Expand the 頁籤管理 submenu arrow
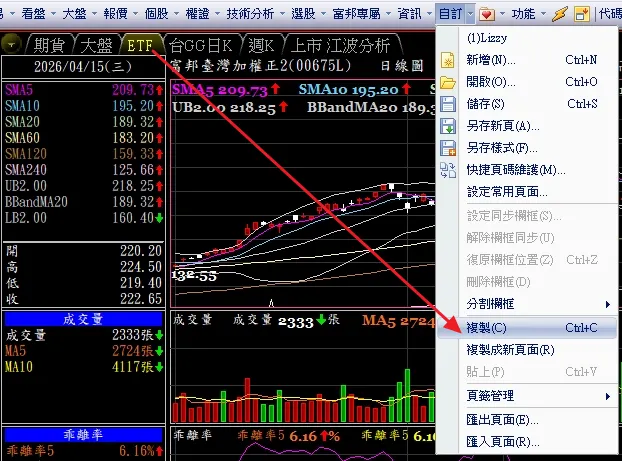The image size is (622, 461). click(x=608, y=396)
